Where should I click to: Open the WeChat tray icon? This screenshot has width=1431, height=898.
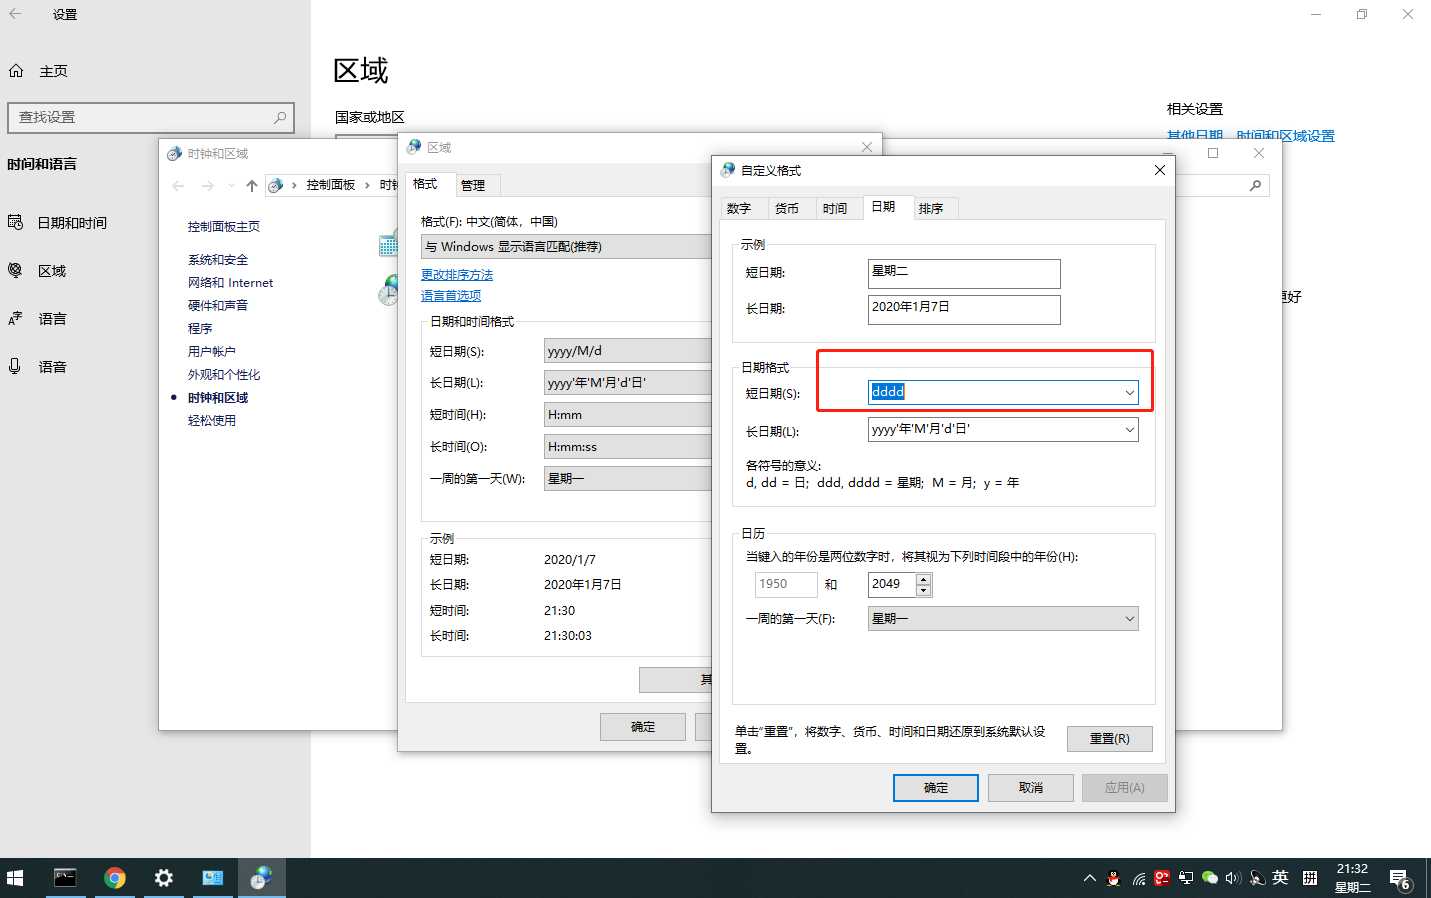1210,878
